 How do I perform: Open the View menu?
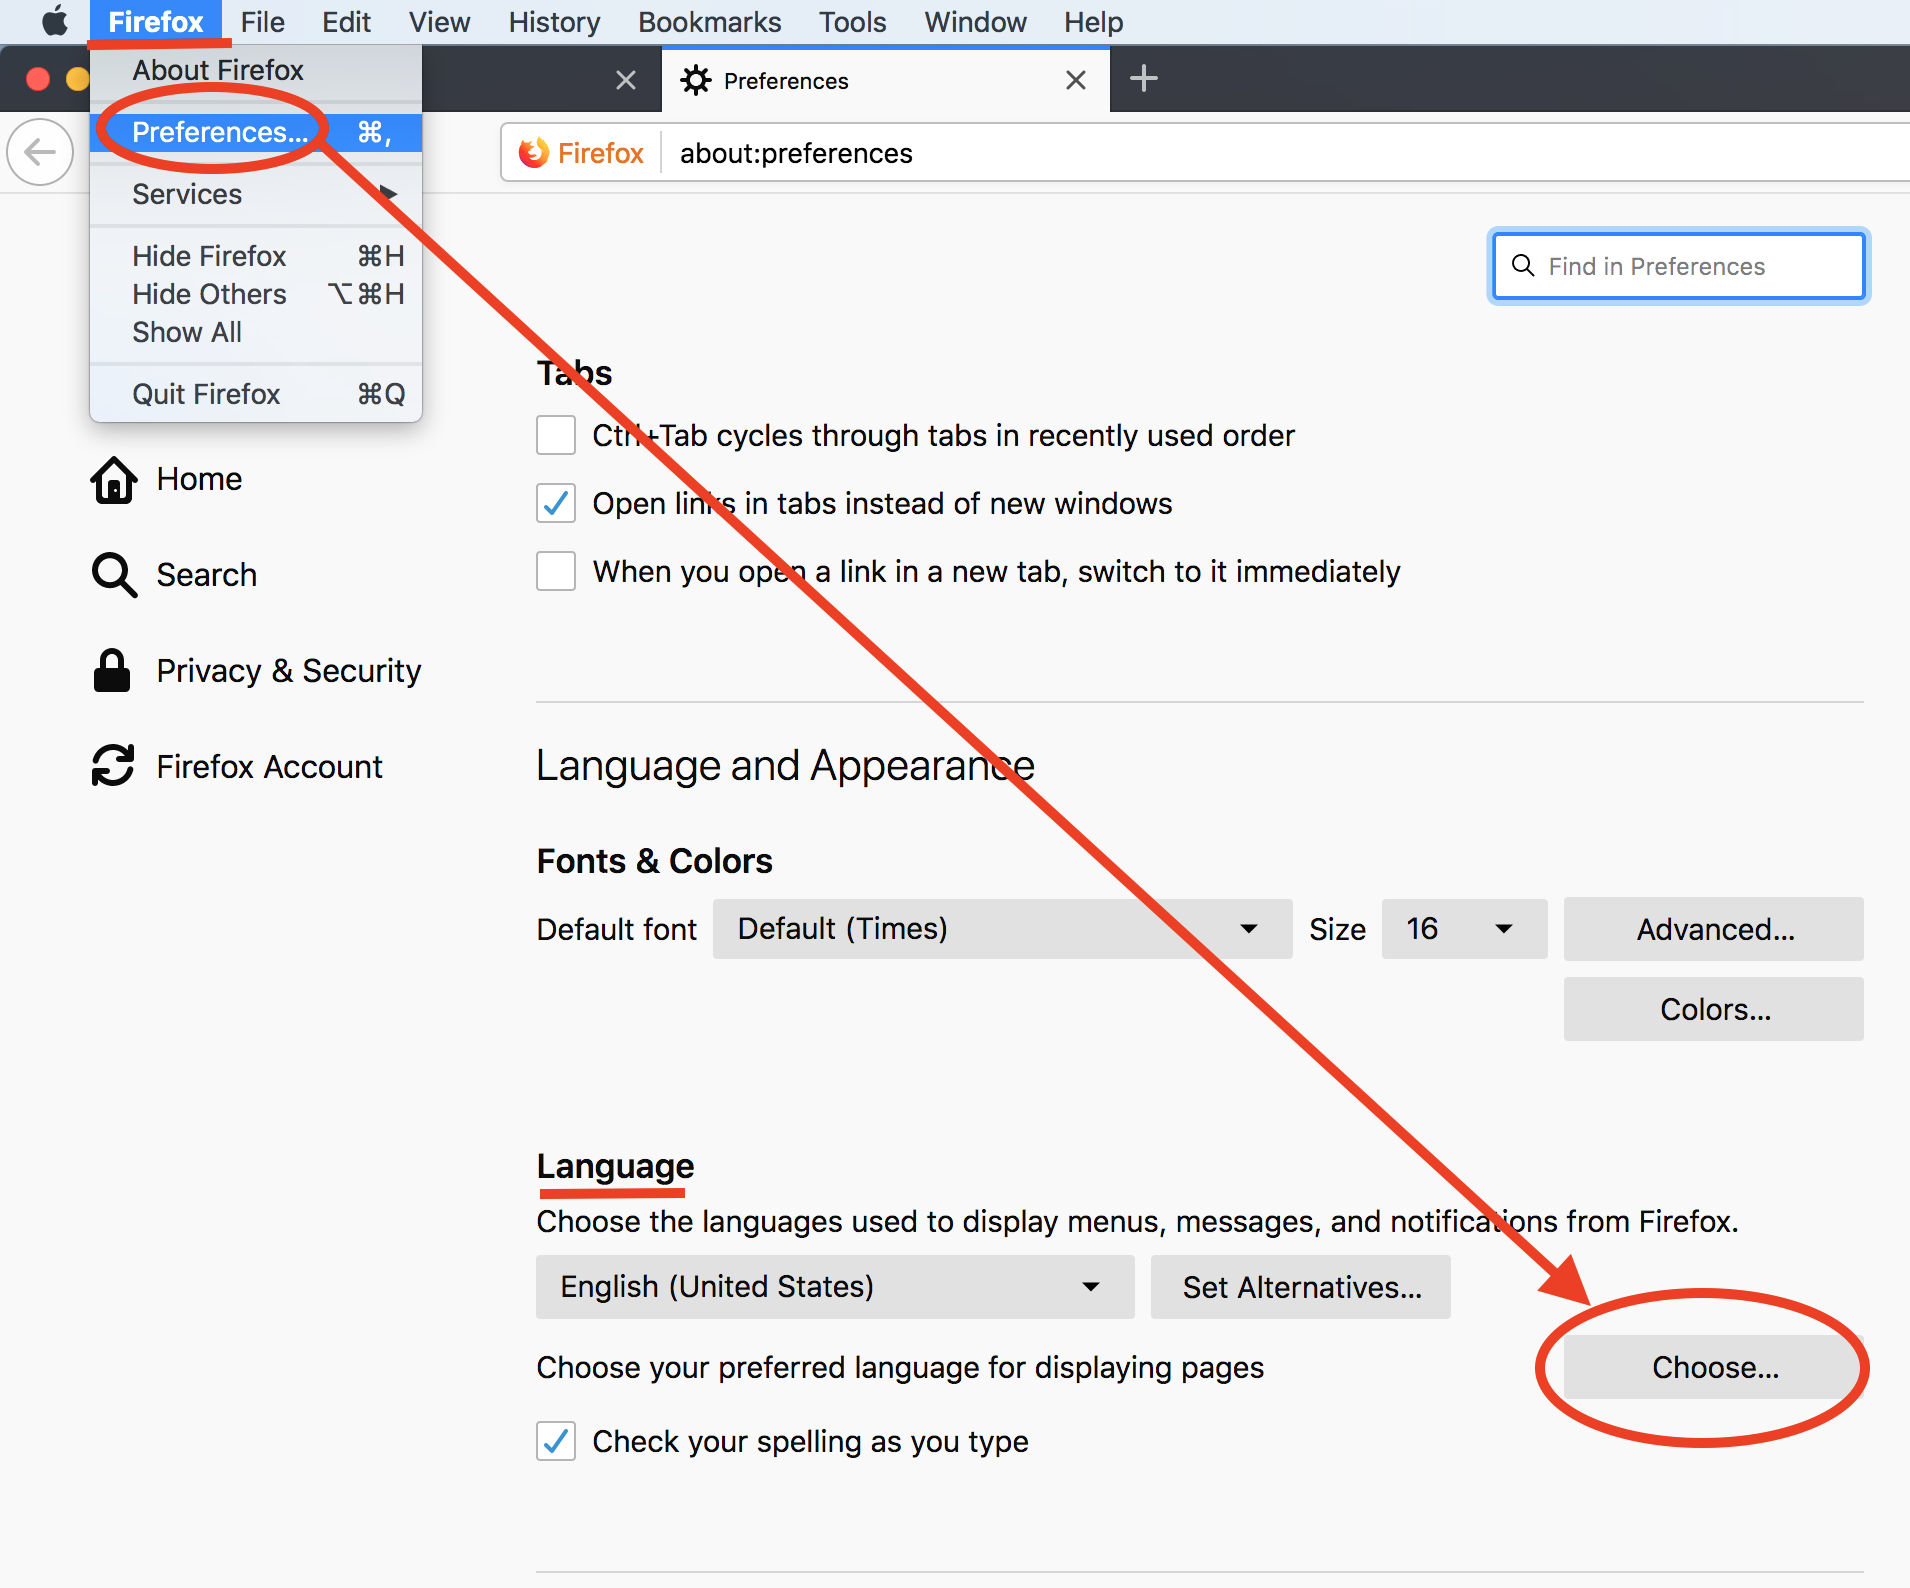pyautogui.click(x=439, y=22)
